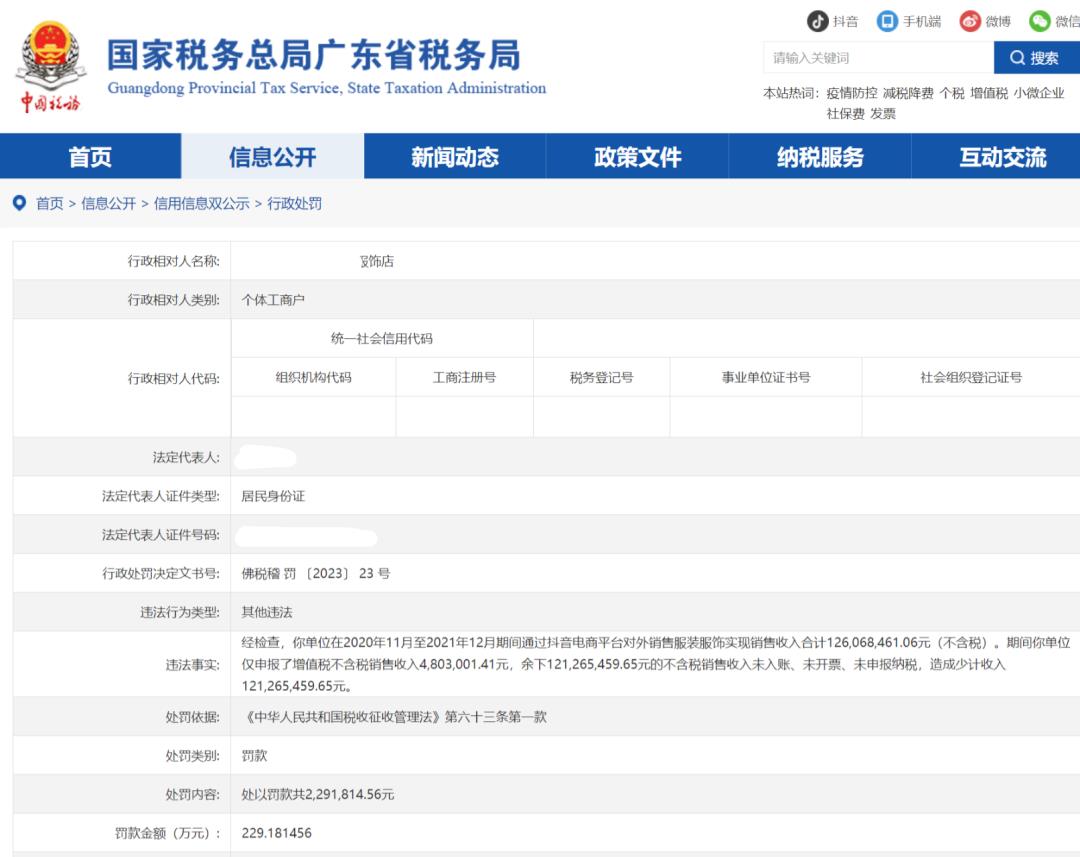Select the 信息公开 navigation tab
Image resolution: width=1080 pixels, height=857 pixels.
pos(272,157)
